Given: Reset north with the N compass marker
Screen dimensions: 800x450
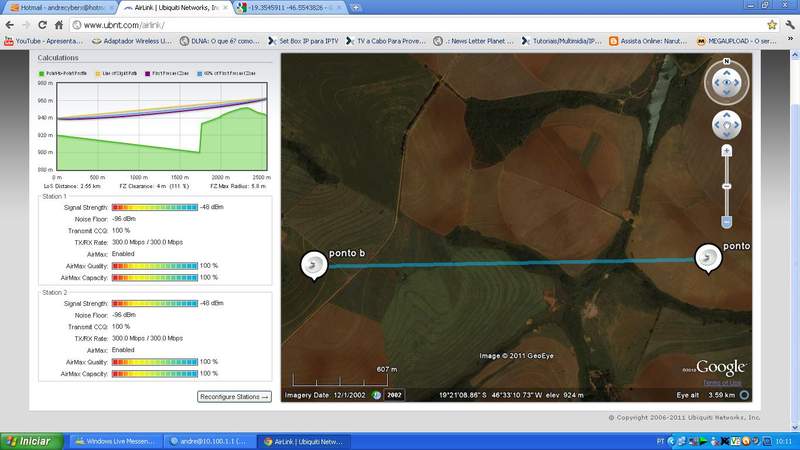Looking at the screenshot, I should pos(727,61).
